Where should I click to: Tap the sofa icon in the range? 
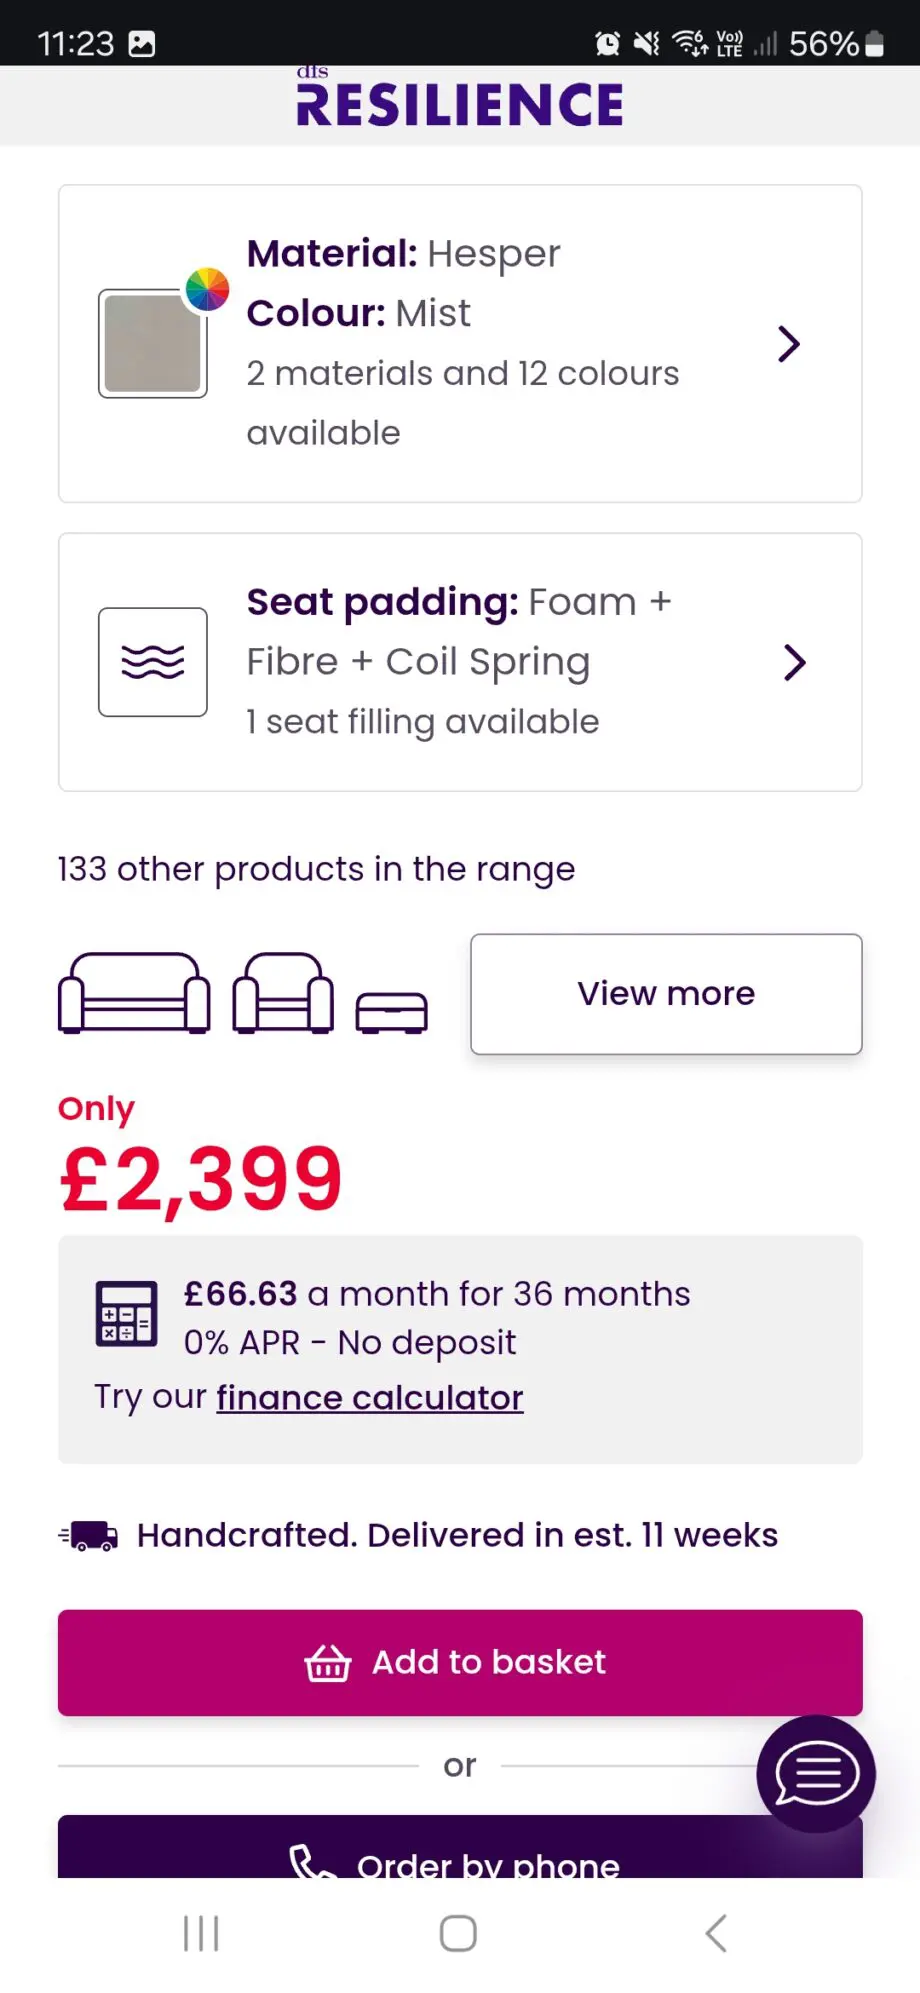pos(135,993)
